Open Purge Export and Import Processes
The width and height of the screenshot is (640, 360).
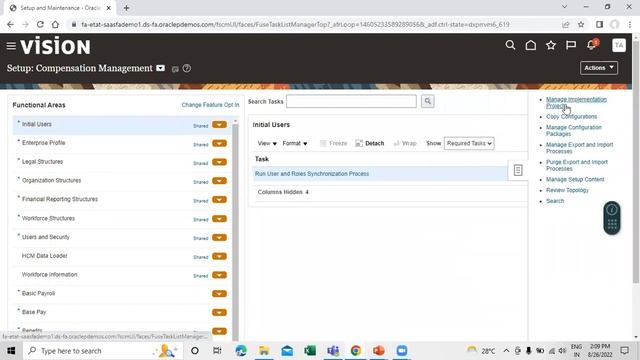[577, 165]
